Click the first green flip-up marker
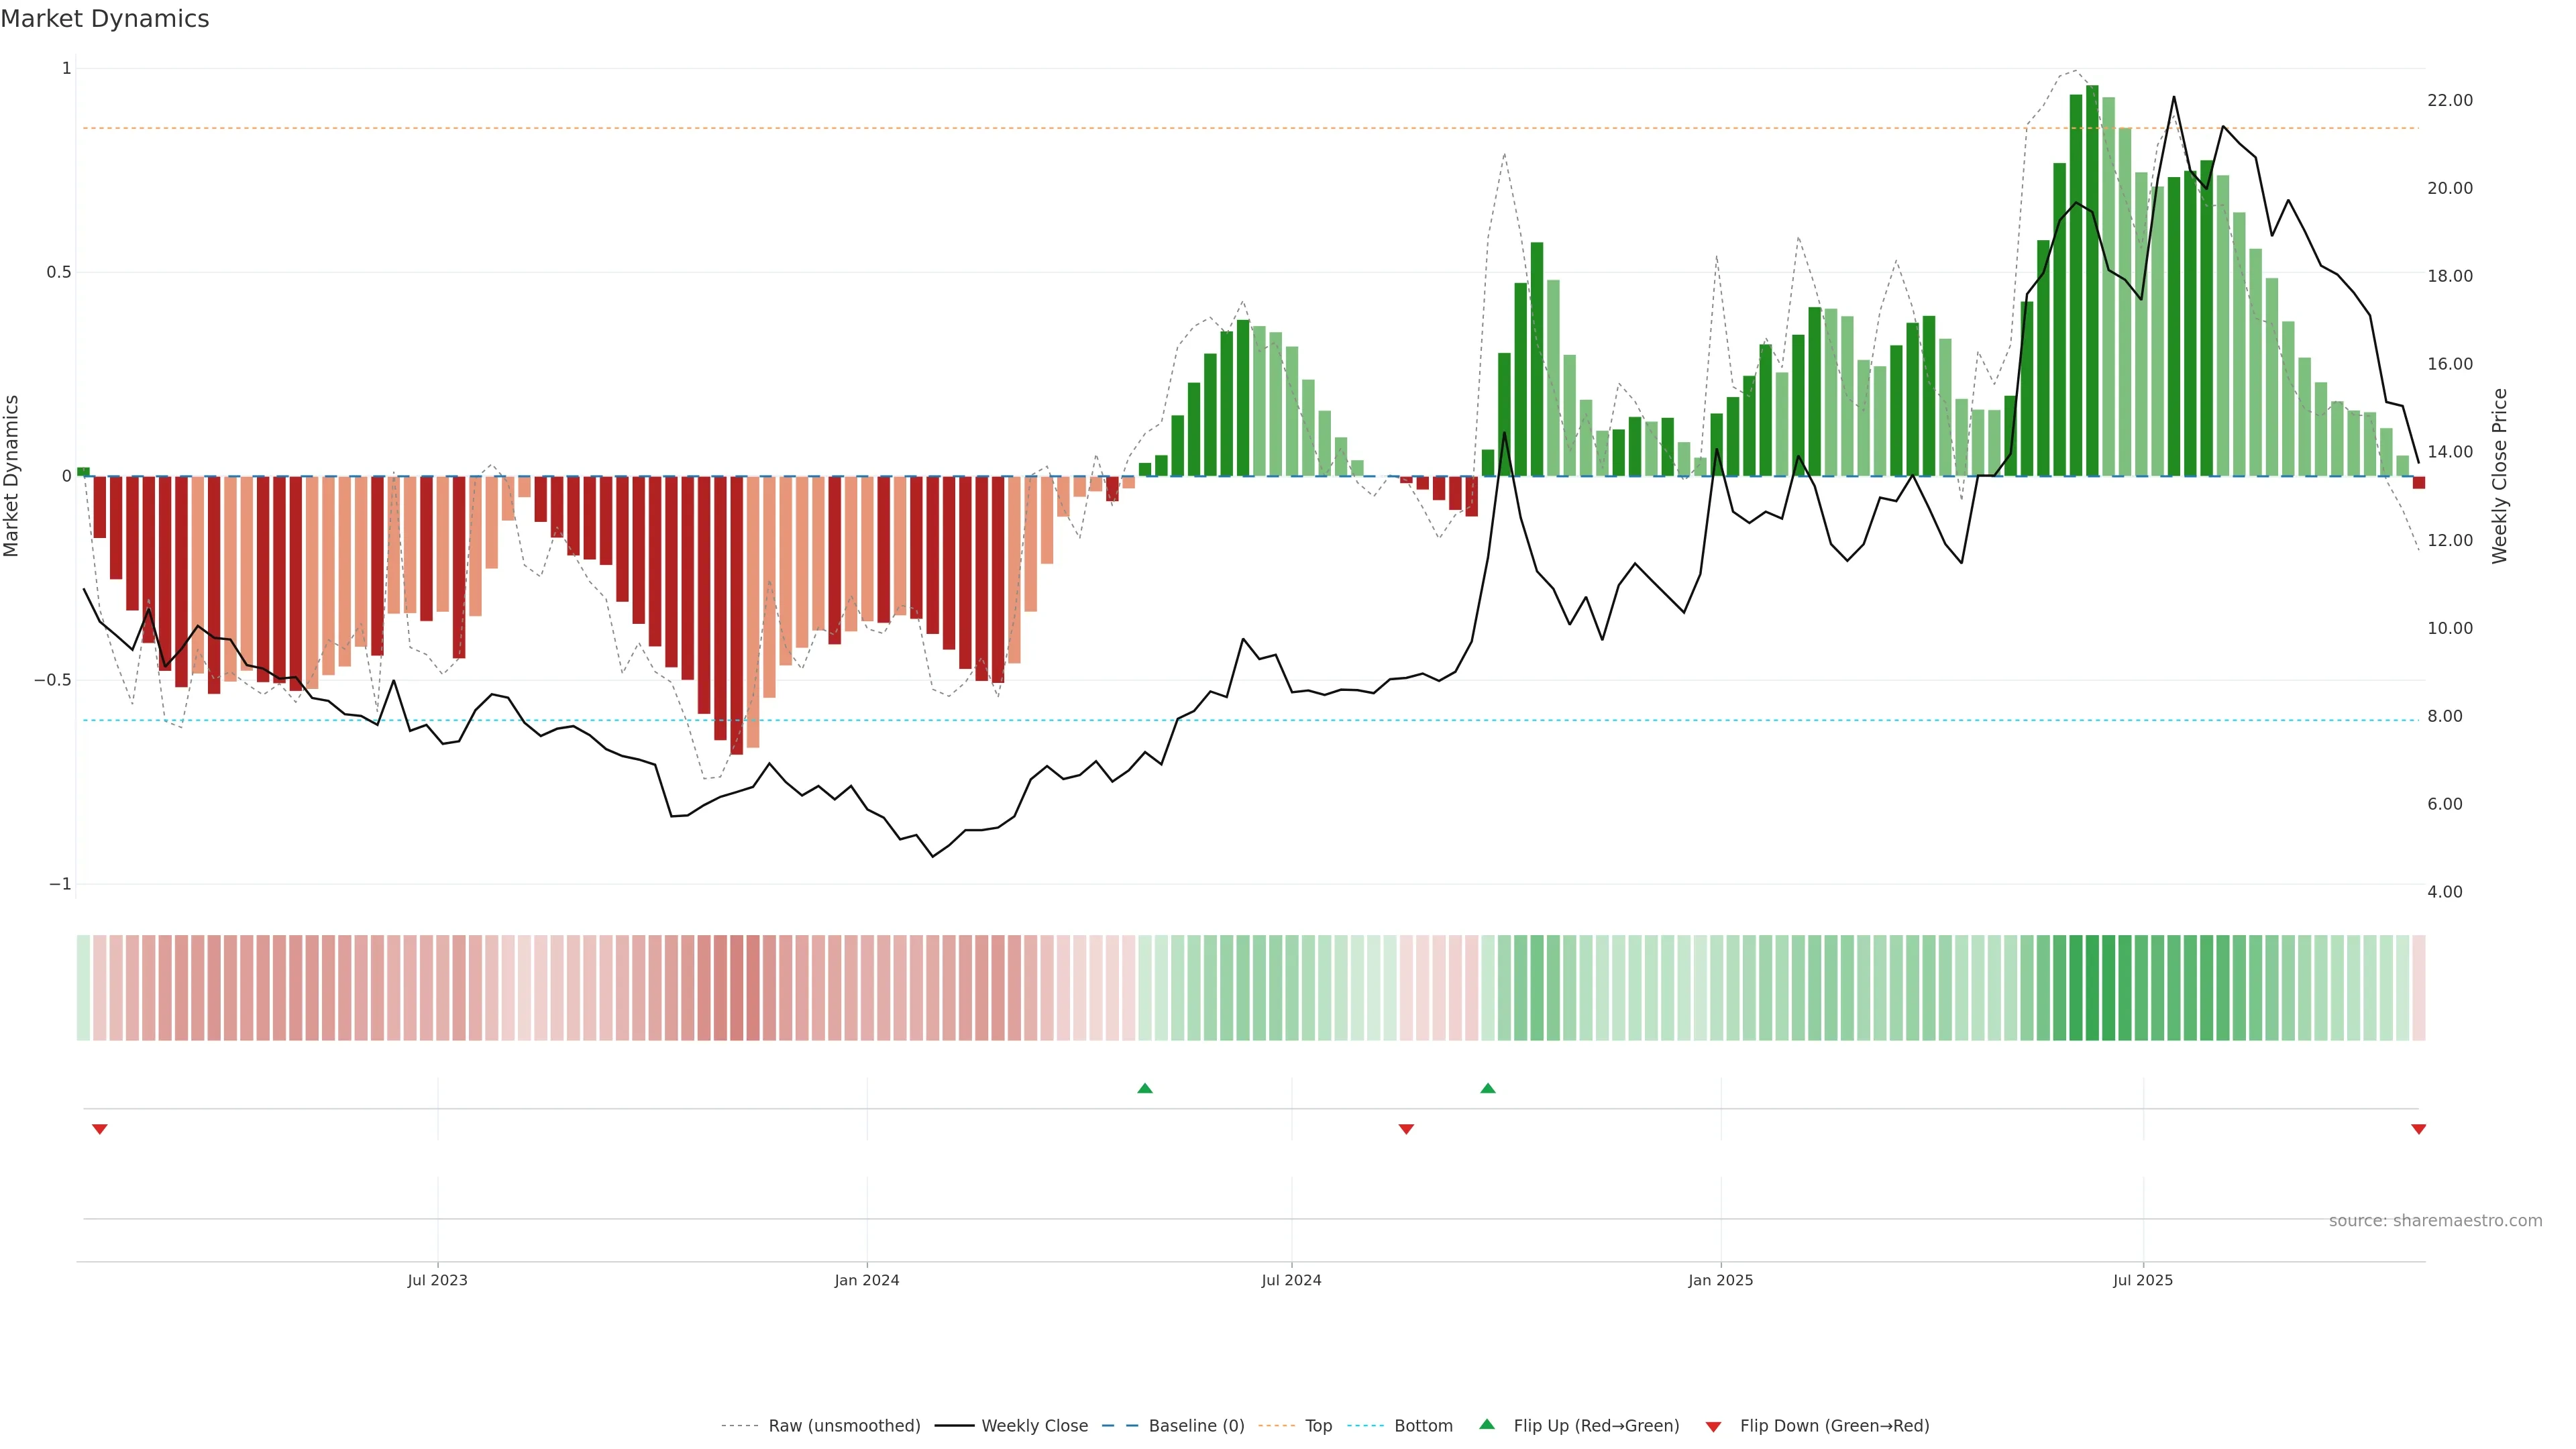 tap(1145, 1088)
